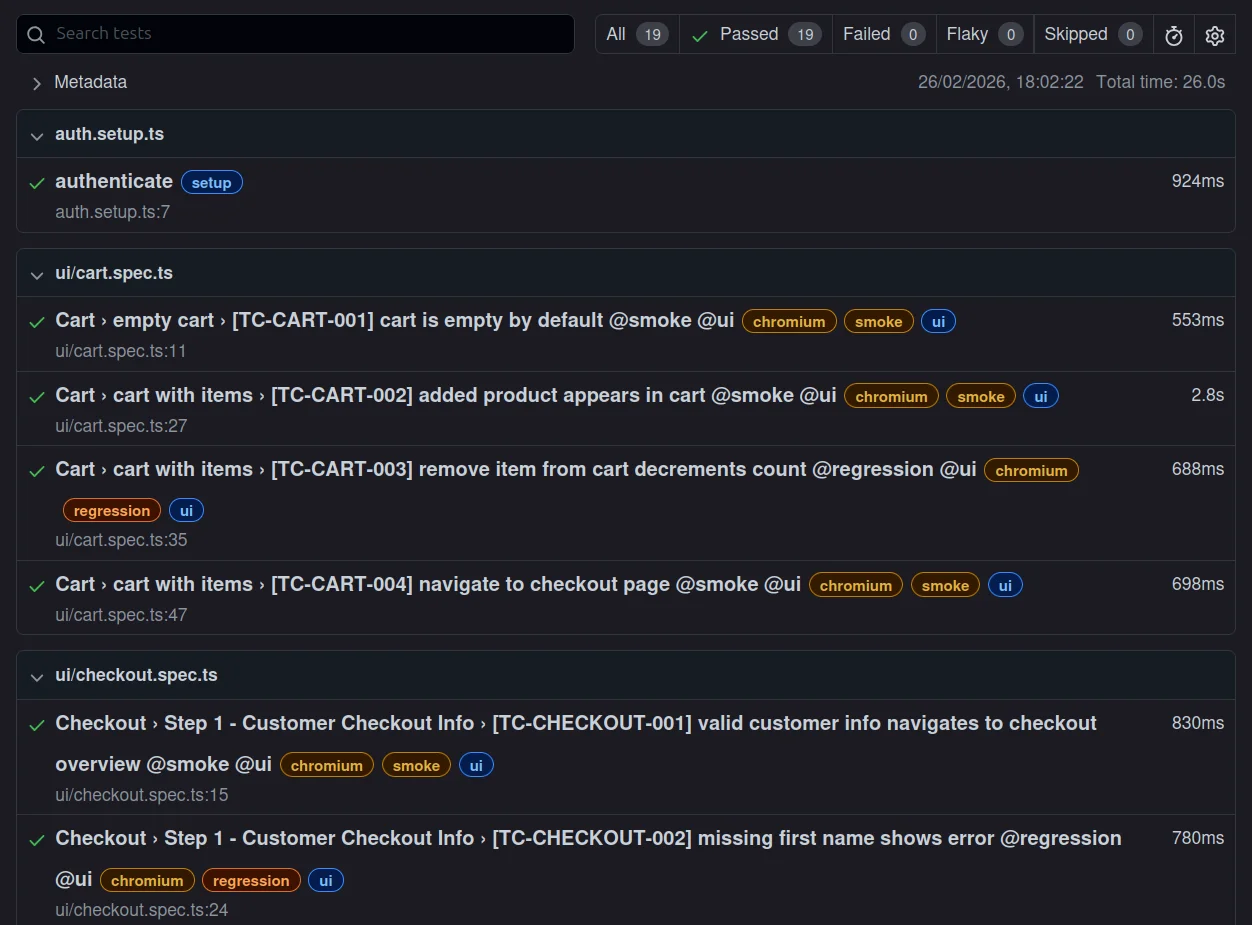Click the checkmark beside TC-CHECKOUT-001 test
The width and height of the screenshot is (1252, 925).
[37, 723]
